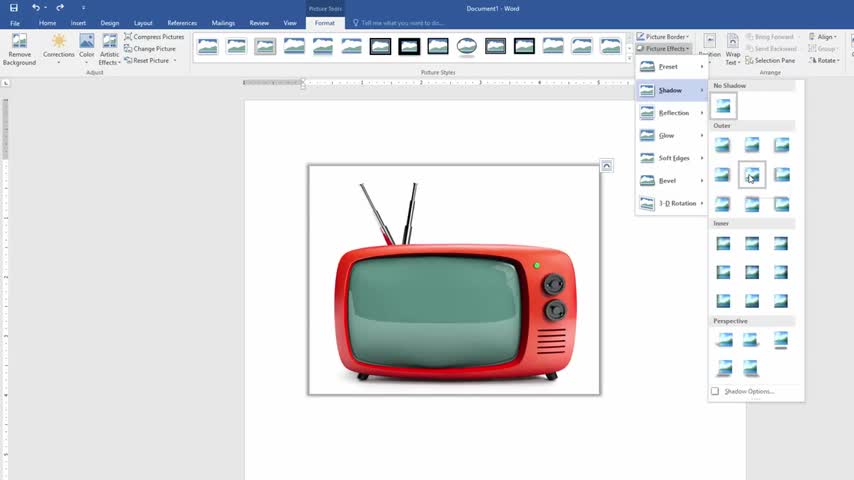Switch to the Design tab

(x=109, y=23)
